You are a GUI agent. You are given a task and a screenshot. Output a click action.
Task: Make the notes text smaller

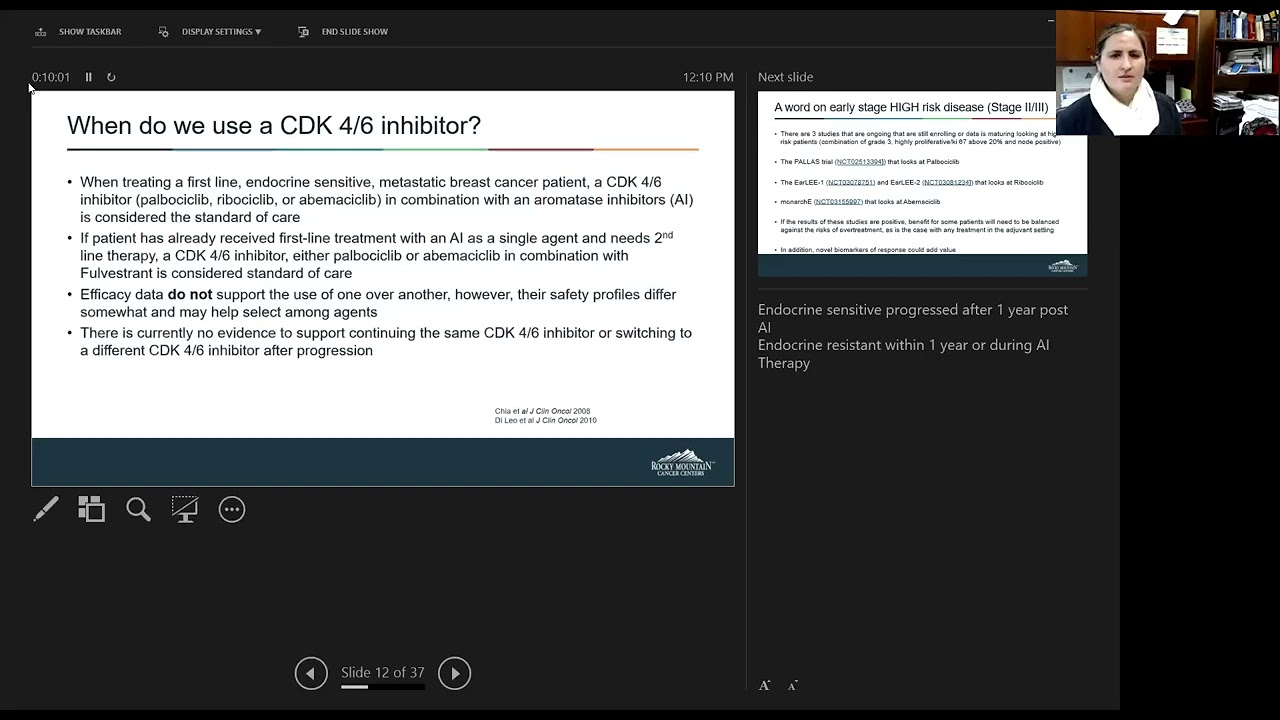pos(792,685)
